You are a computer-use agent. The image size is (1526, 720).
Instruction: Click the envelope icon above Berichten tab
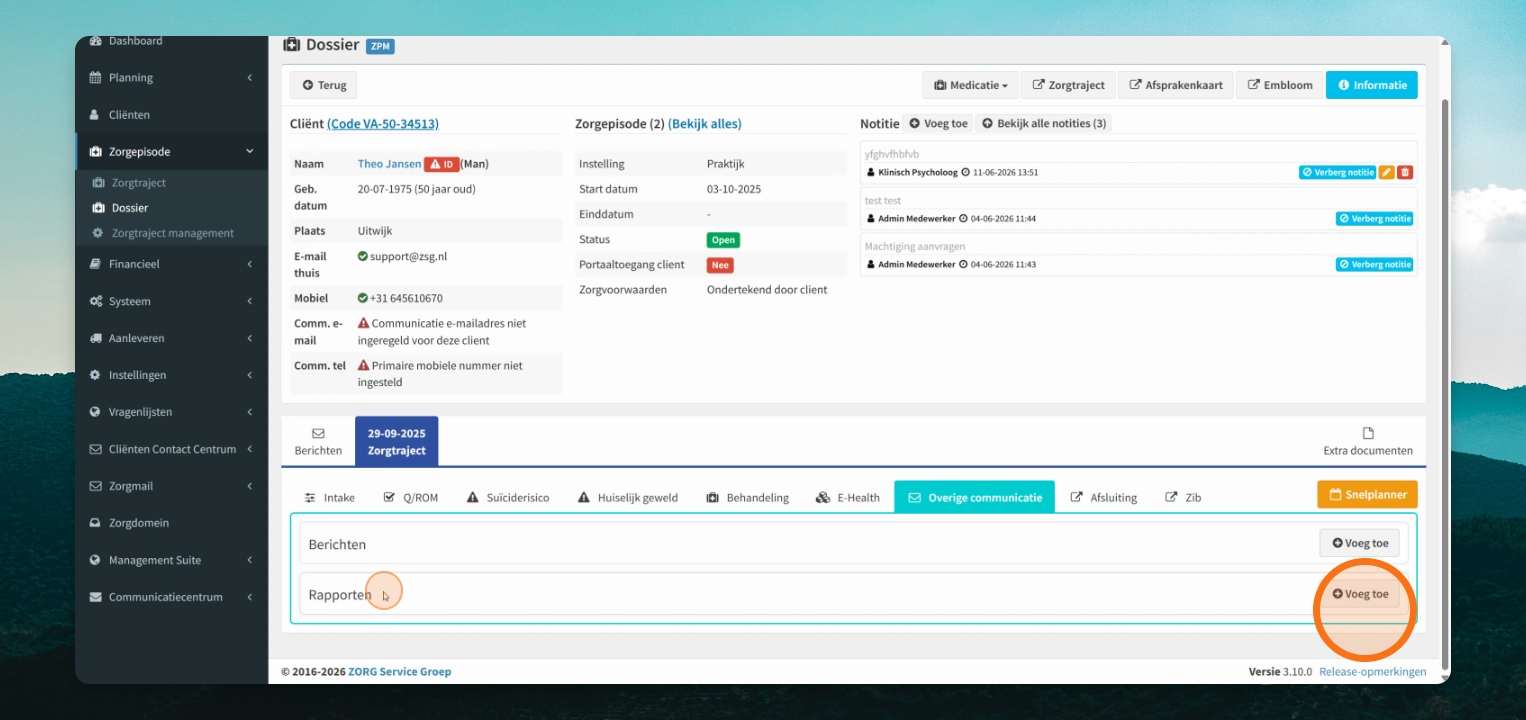tap(318, 433)
